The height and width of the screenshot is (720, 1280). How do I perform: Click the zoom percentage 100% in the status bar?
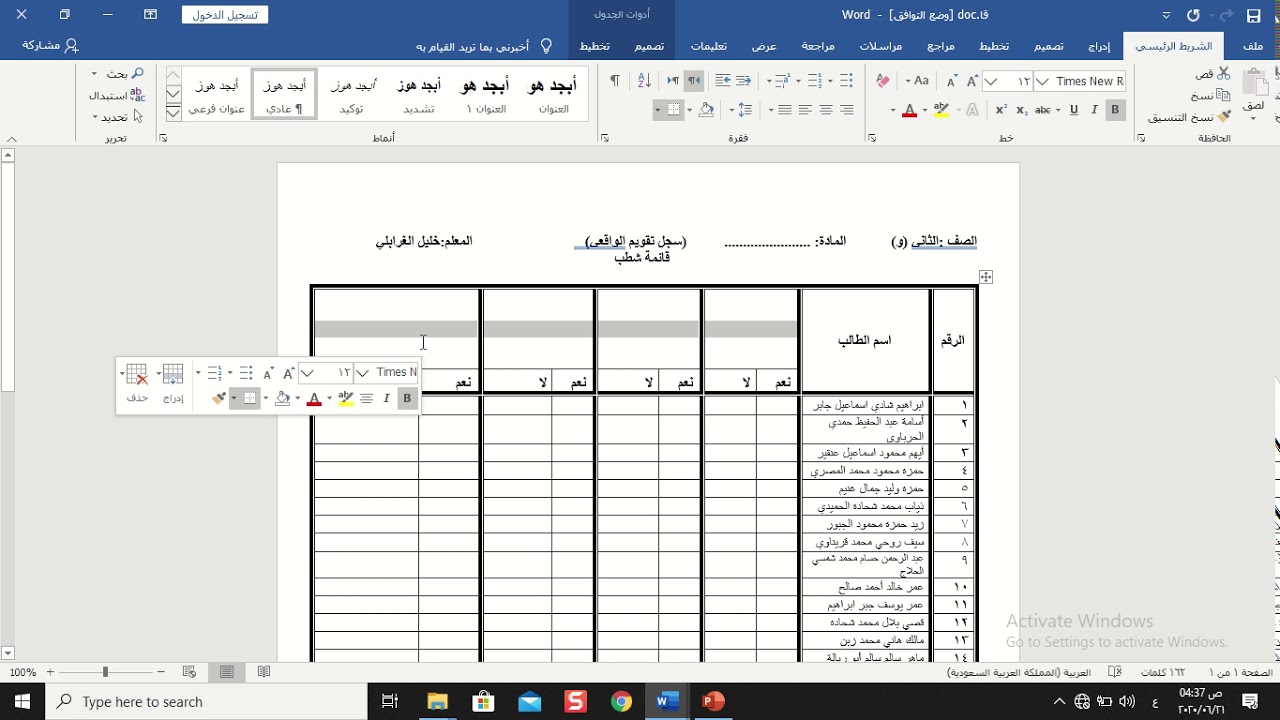(22, 672)
